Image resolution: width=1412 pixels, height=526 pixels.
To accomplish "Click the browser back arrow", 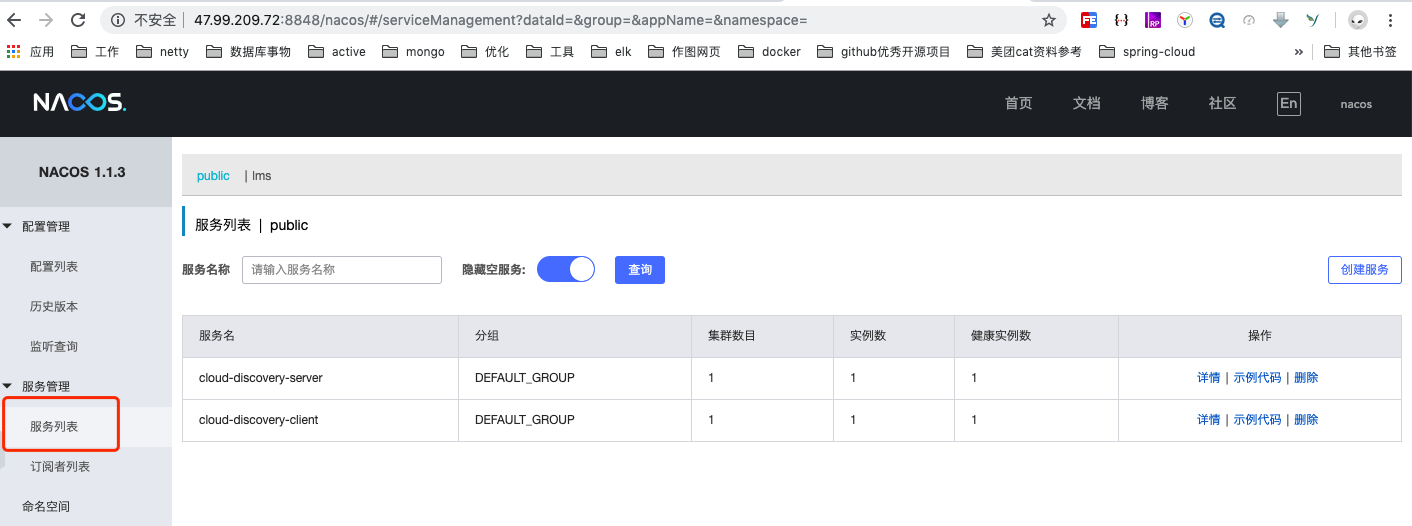I will pos(15,20).
